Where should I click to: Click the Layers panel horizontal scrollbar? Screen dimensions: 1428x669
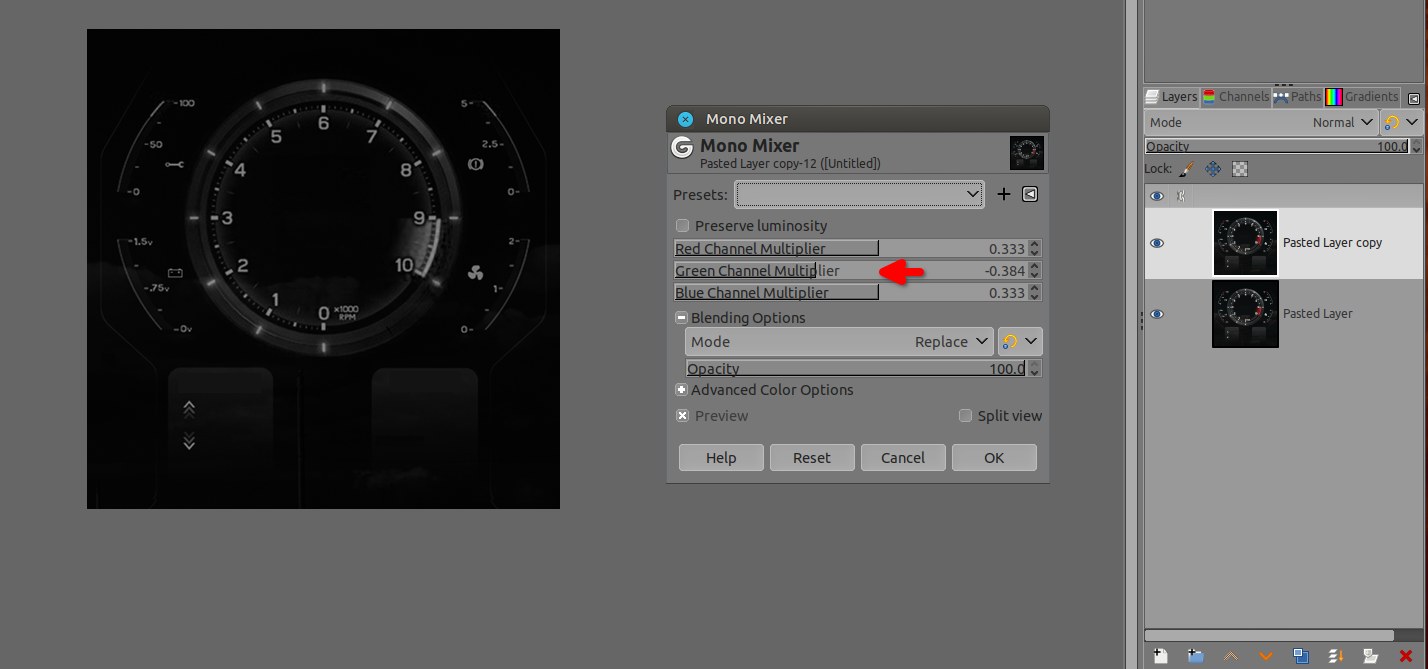(x=1269, y=635)
